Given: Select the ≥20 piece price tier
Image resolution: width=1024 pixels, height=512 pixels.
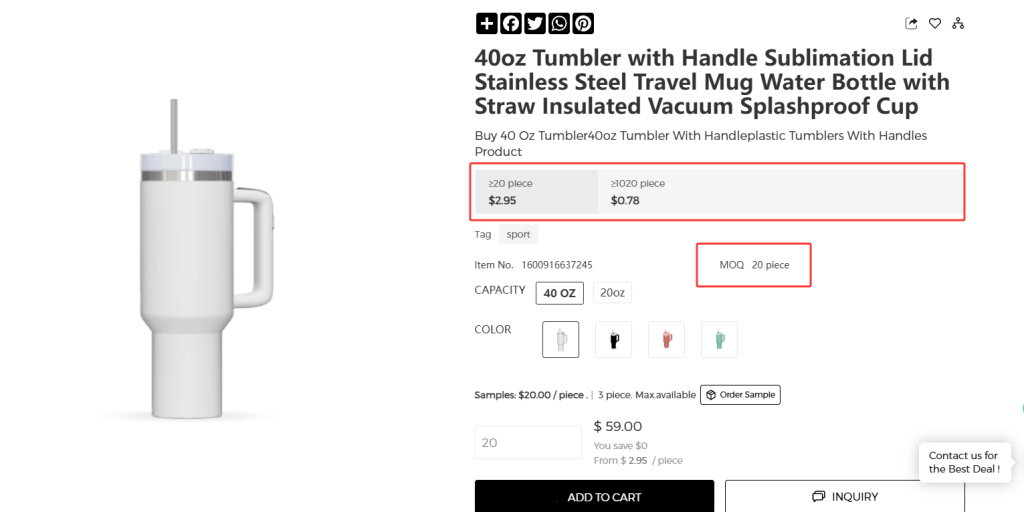Looking at the screenshot, I should [536, 192].
